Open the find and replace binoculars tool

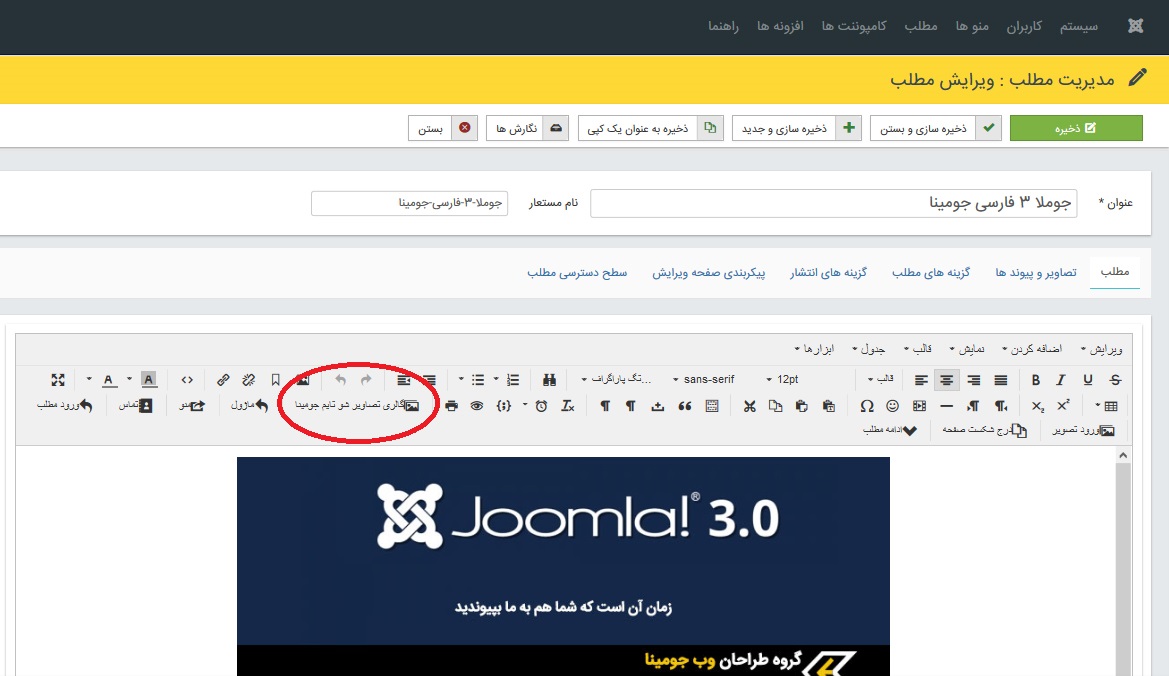(x=549, y=380)
